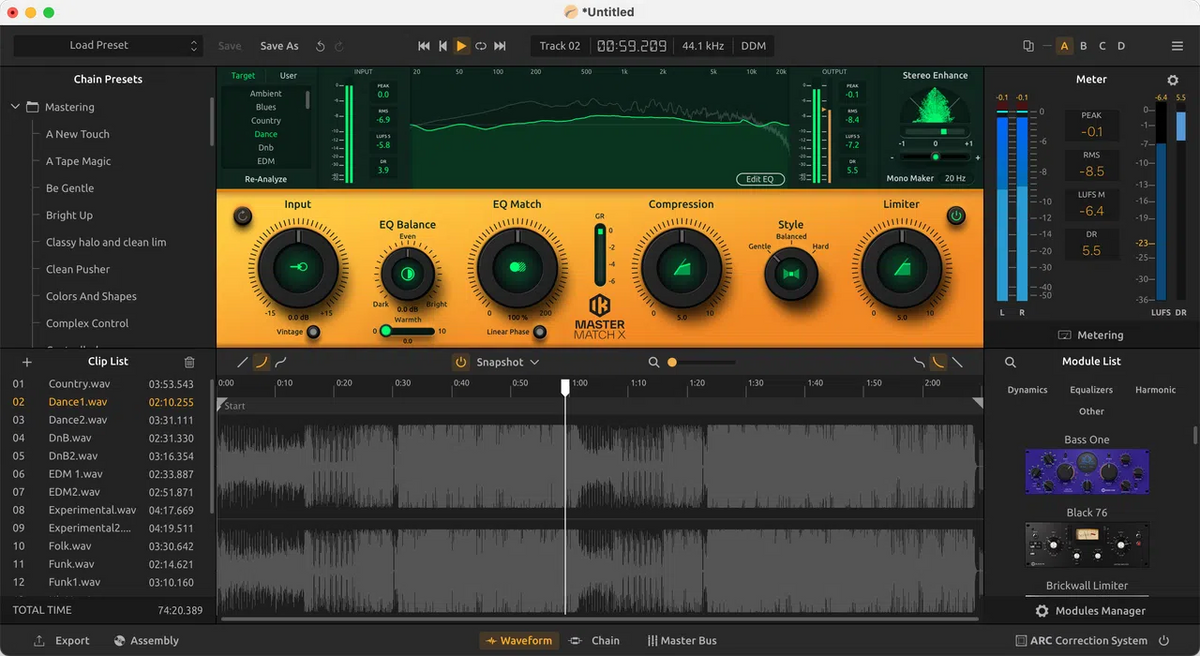Click the trash icon above the Clip List
The width and height of the screenshot is (1200, 656).
(x=188, y=361)
